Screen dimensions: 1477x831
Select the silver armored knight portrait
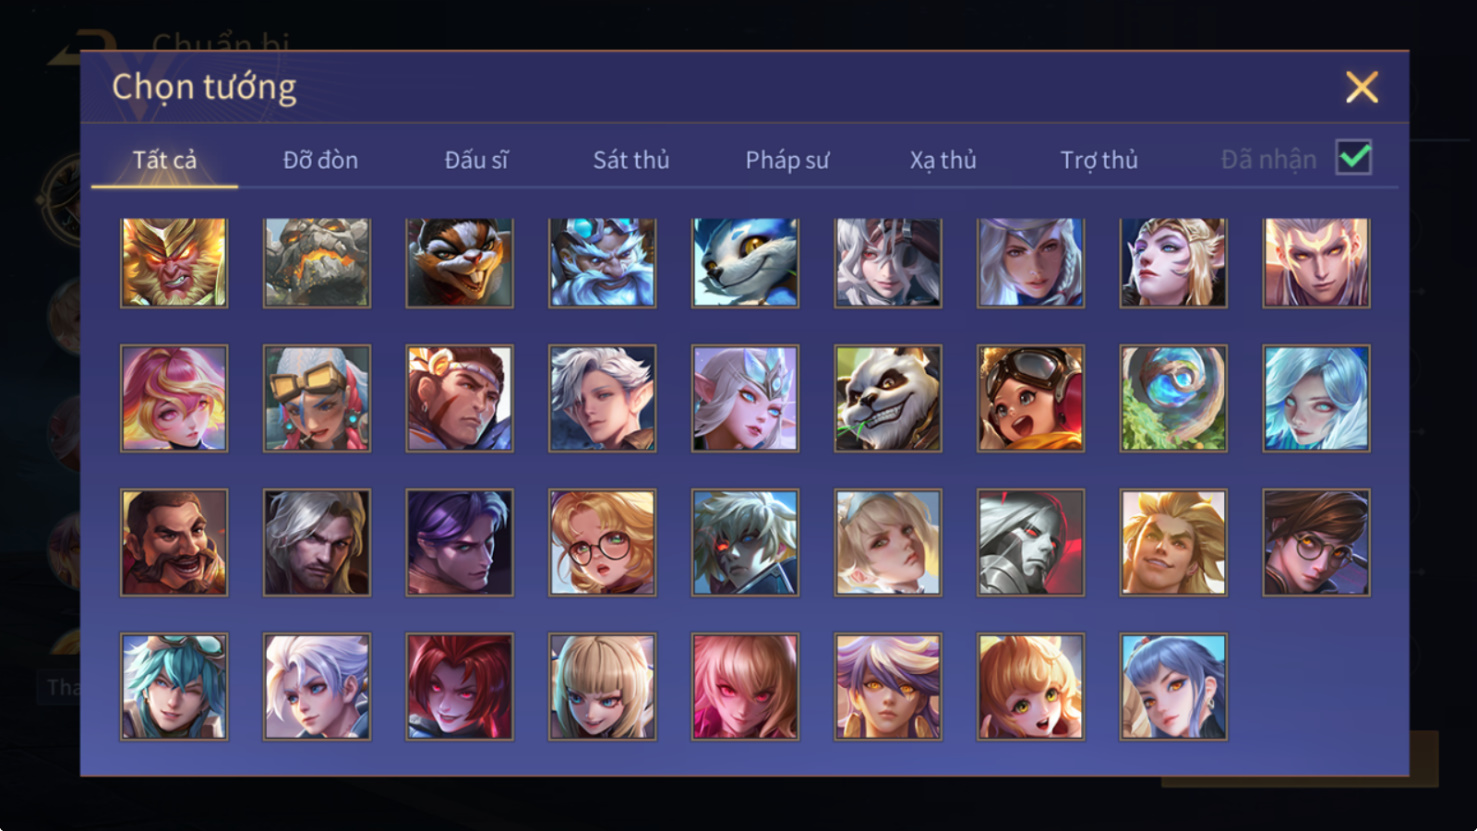click(1031, 542)
